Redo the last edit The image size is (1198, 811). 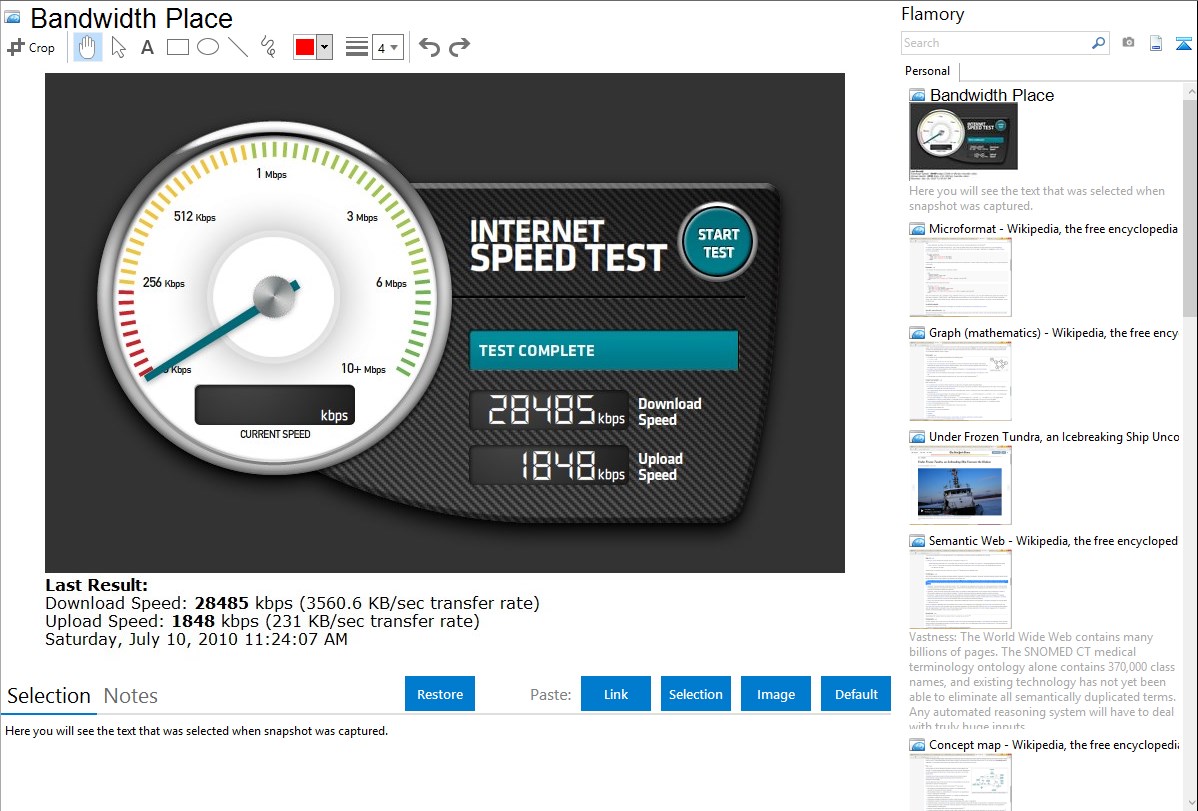459,47
